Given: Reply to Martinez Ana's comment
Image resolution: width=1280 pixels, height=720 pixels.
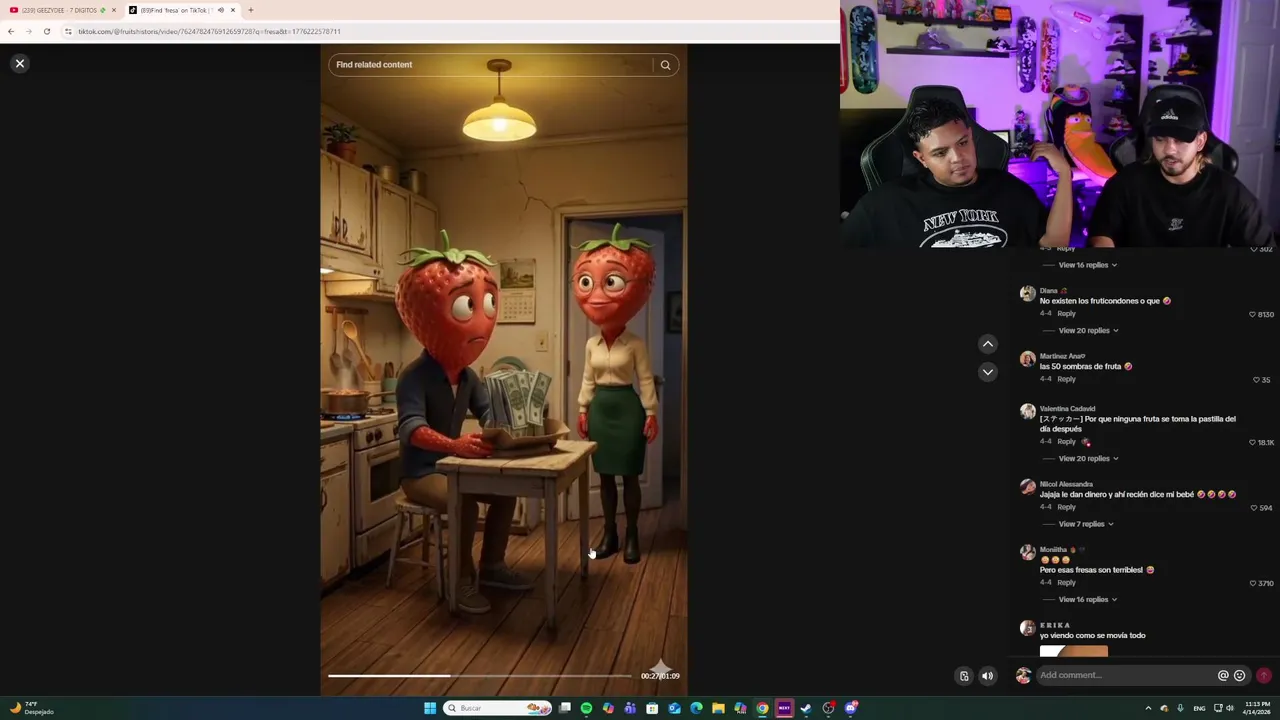Looking at the screenshot, I should 1067,379.
